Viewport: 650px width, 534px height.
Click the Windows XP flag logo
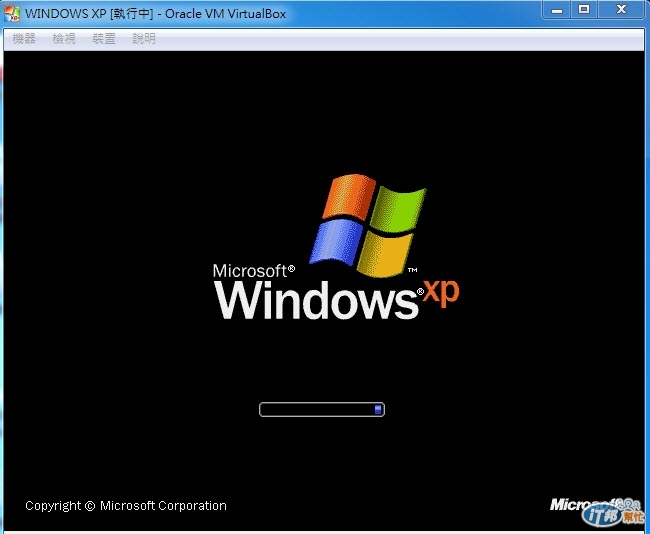click(368, 226)
